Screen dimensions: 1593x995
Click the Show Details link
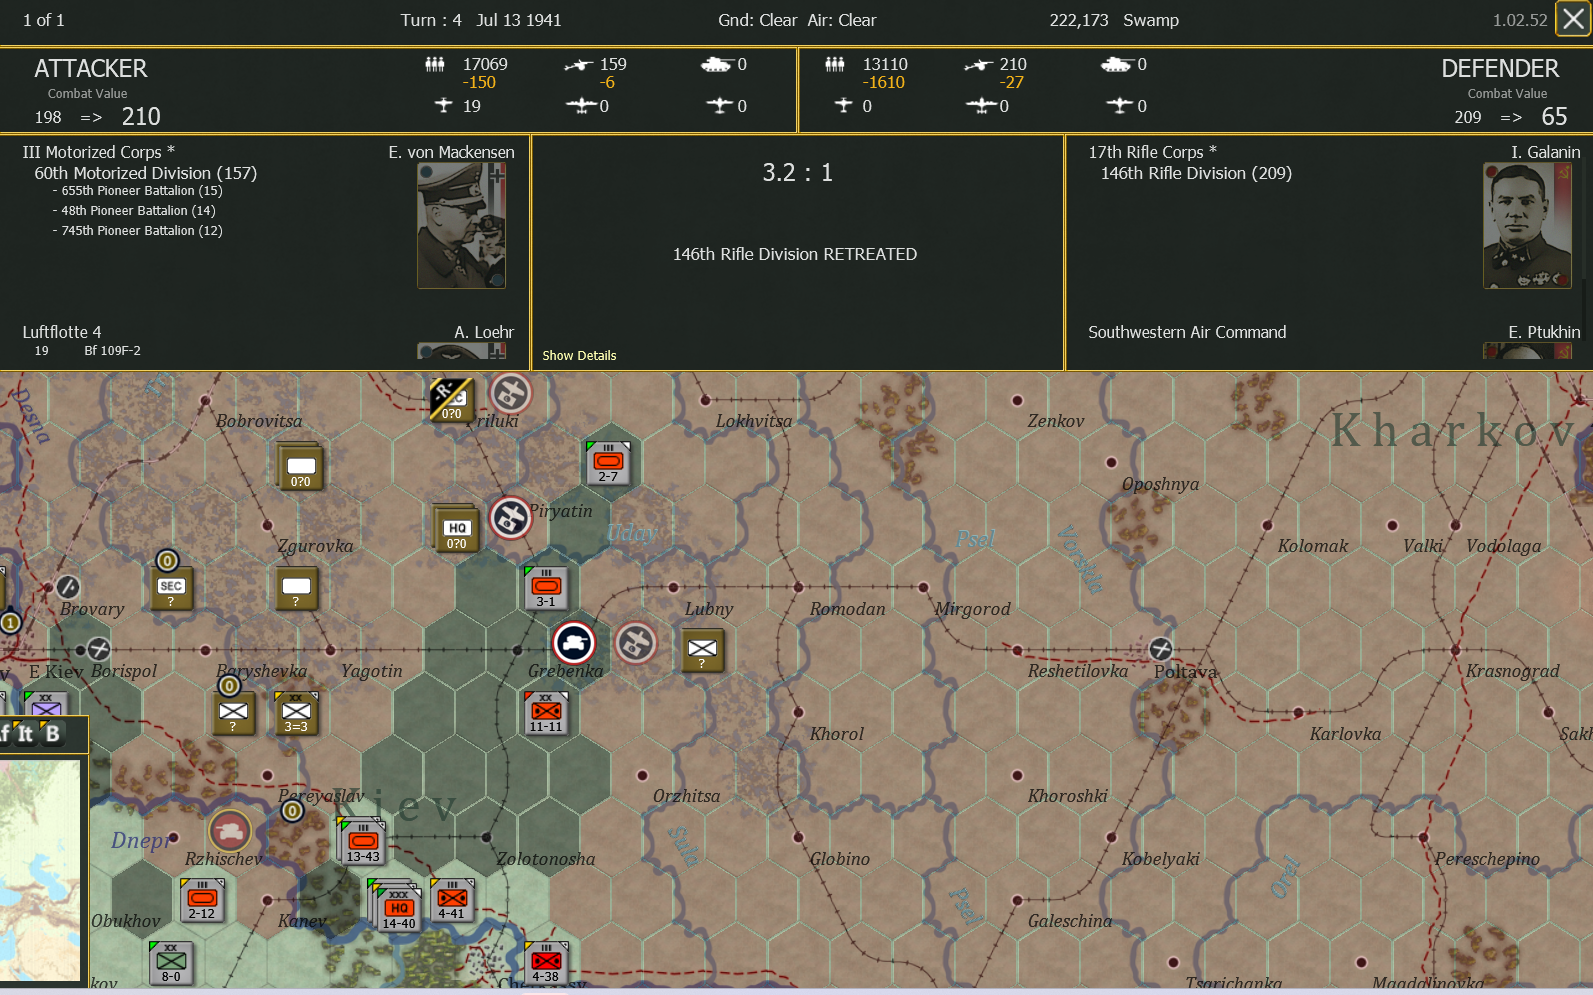(579, 355)
